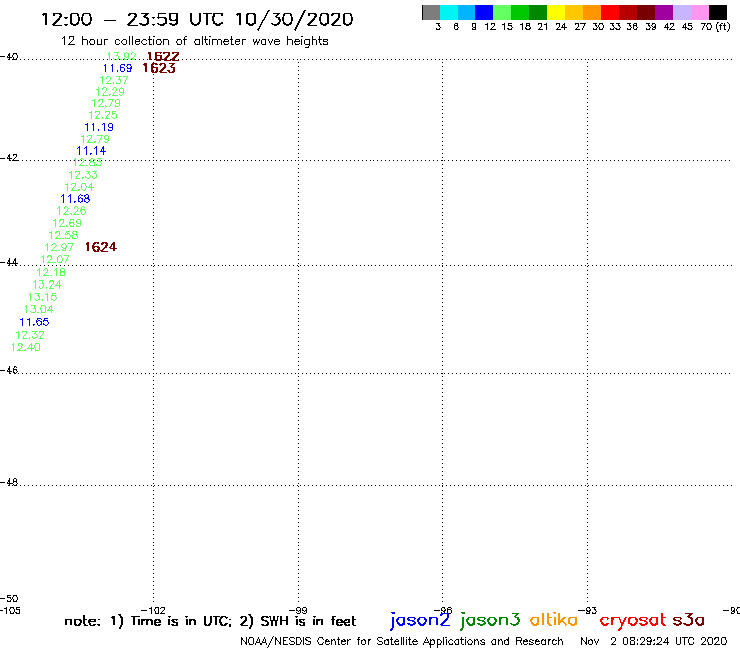Click the 12.58 wave height value

coord(63,235)
